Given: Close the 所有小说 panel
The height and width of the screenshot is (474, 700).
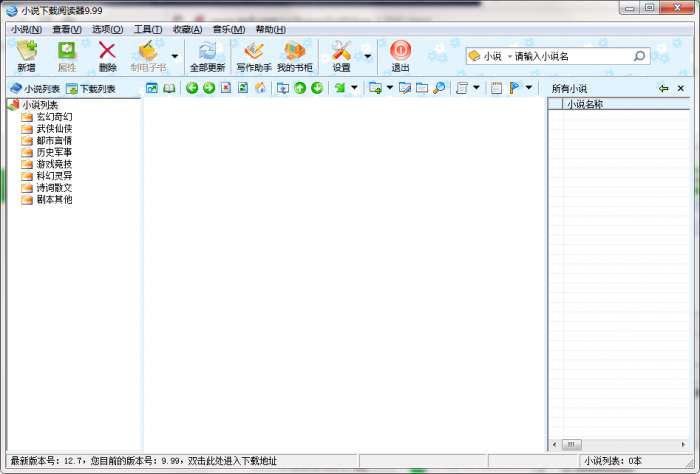Looking at the screenshot, I should 680,88.
